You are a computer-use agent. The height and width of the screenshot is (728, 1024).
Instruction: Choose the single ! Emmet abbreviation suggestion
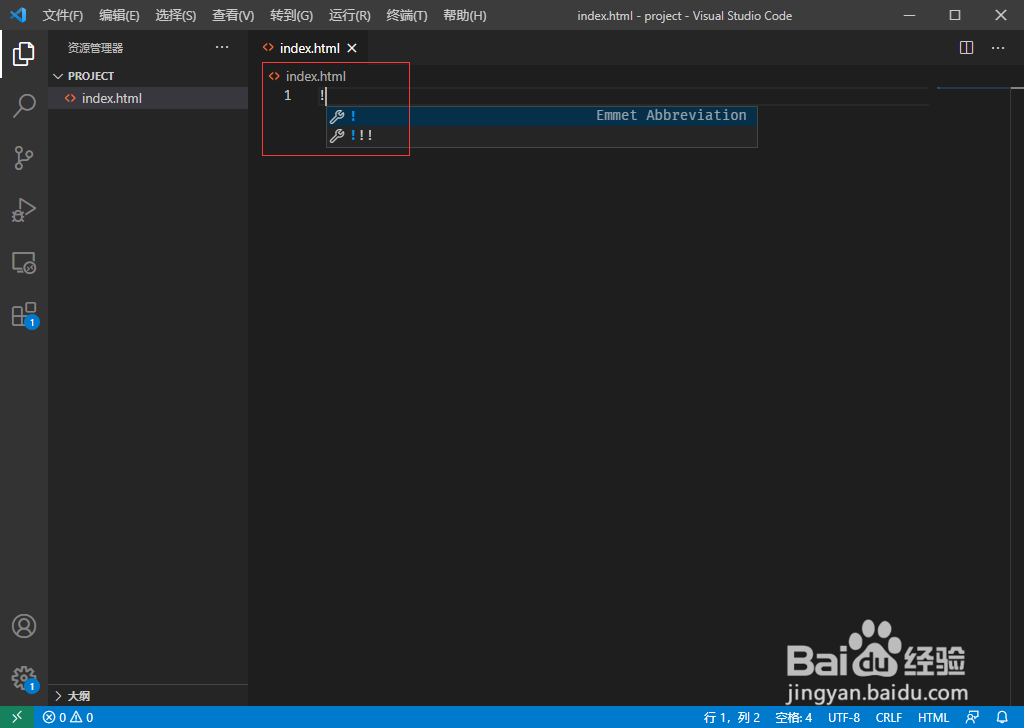542,116
